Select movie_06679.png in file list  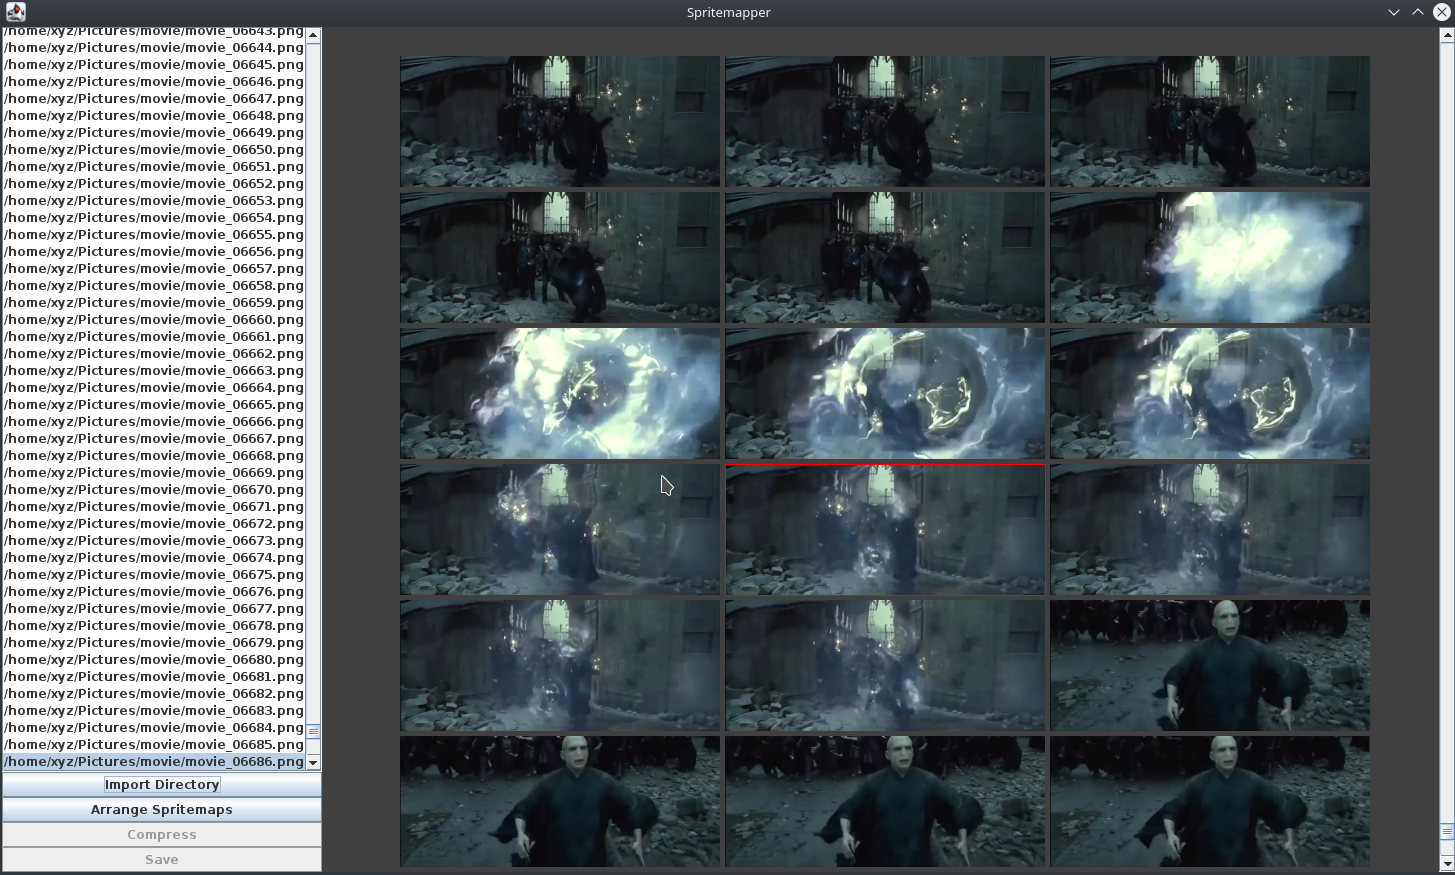[154, 642]
